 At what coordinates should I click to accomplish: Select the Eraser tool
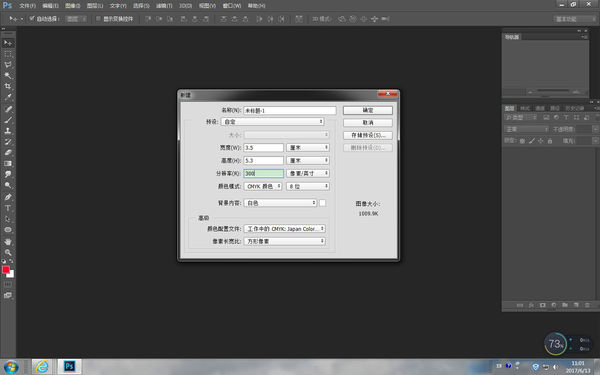(x=8, y=152)
